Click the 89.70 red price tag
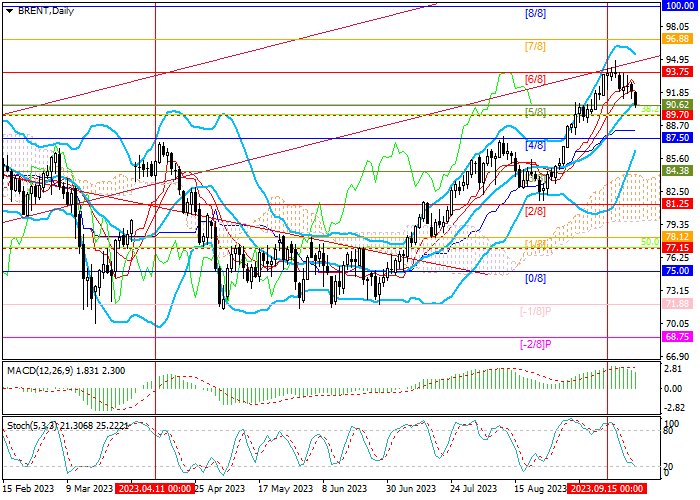The image size is (700, 500). (x=677, y=115)
